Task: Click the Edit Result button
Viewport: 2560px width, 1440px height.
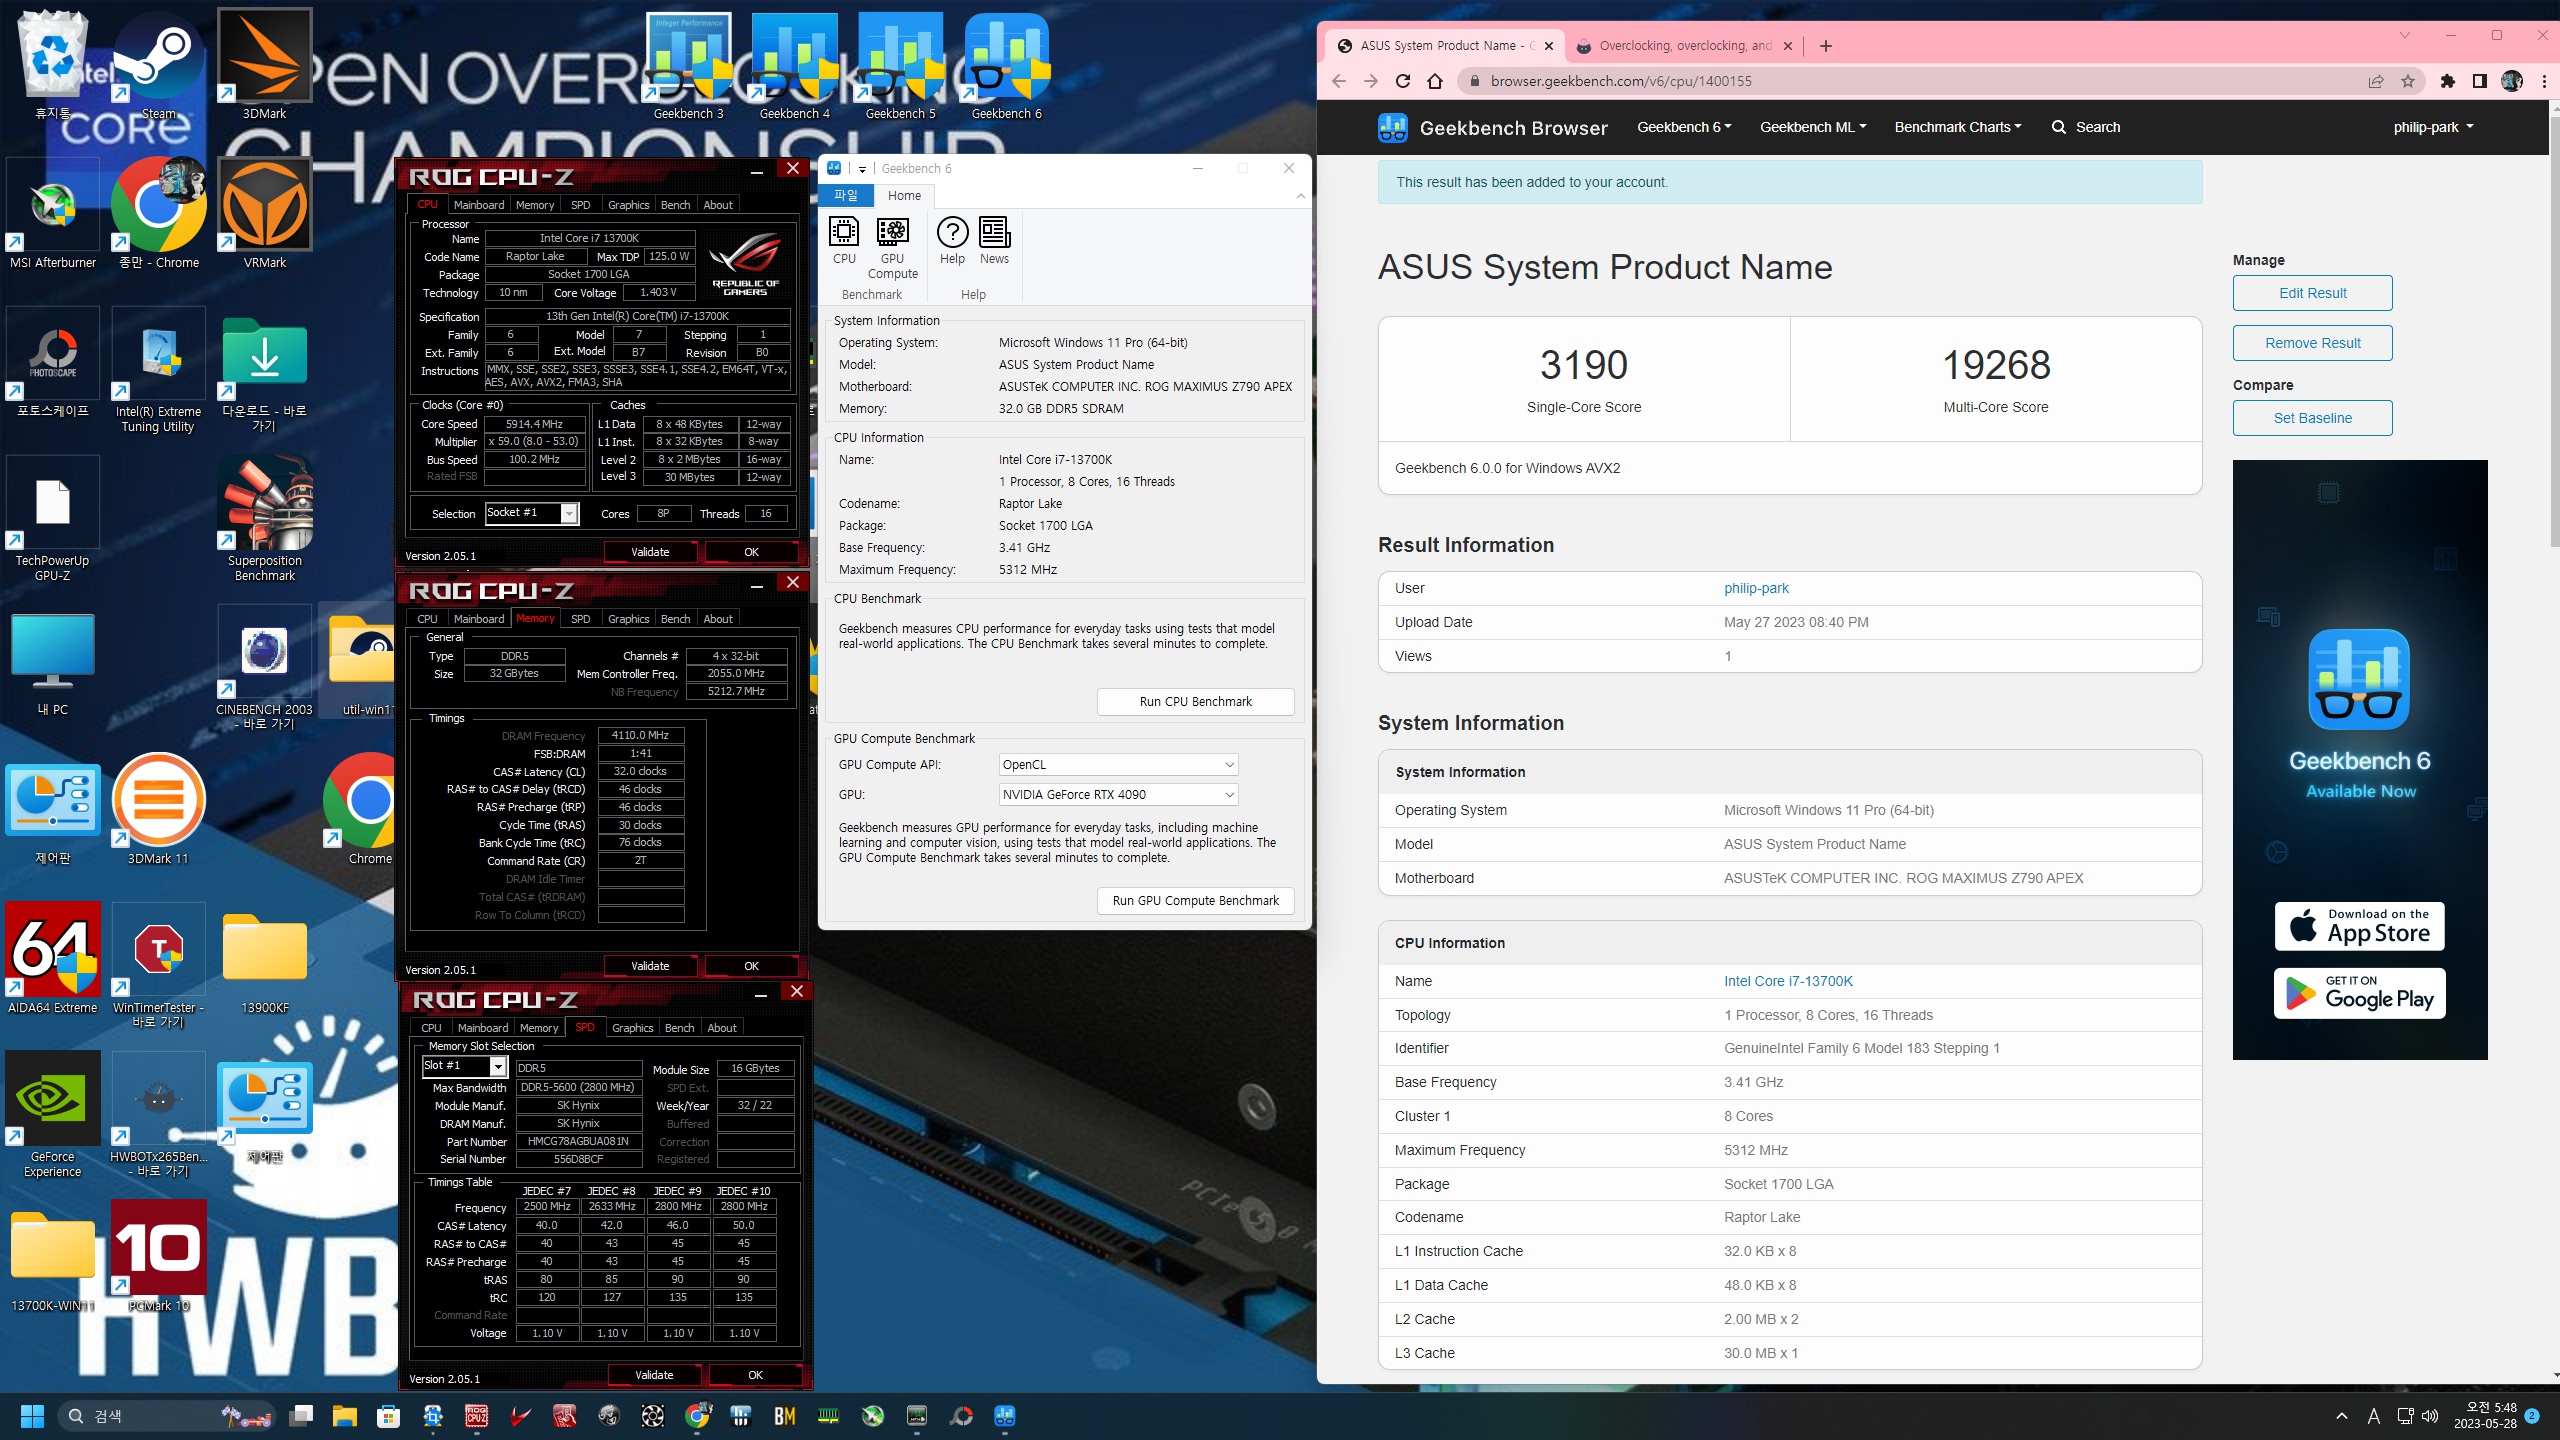Action: click(2312, 293)
